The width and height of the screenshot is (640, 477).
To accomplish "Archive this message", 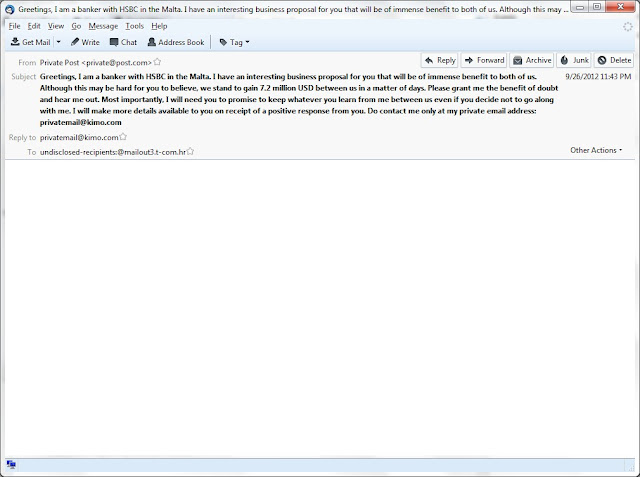I will click(x=532, y=60).
